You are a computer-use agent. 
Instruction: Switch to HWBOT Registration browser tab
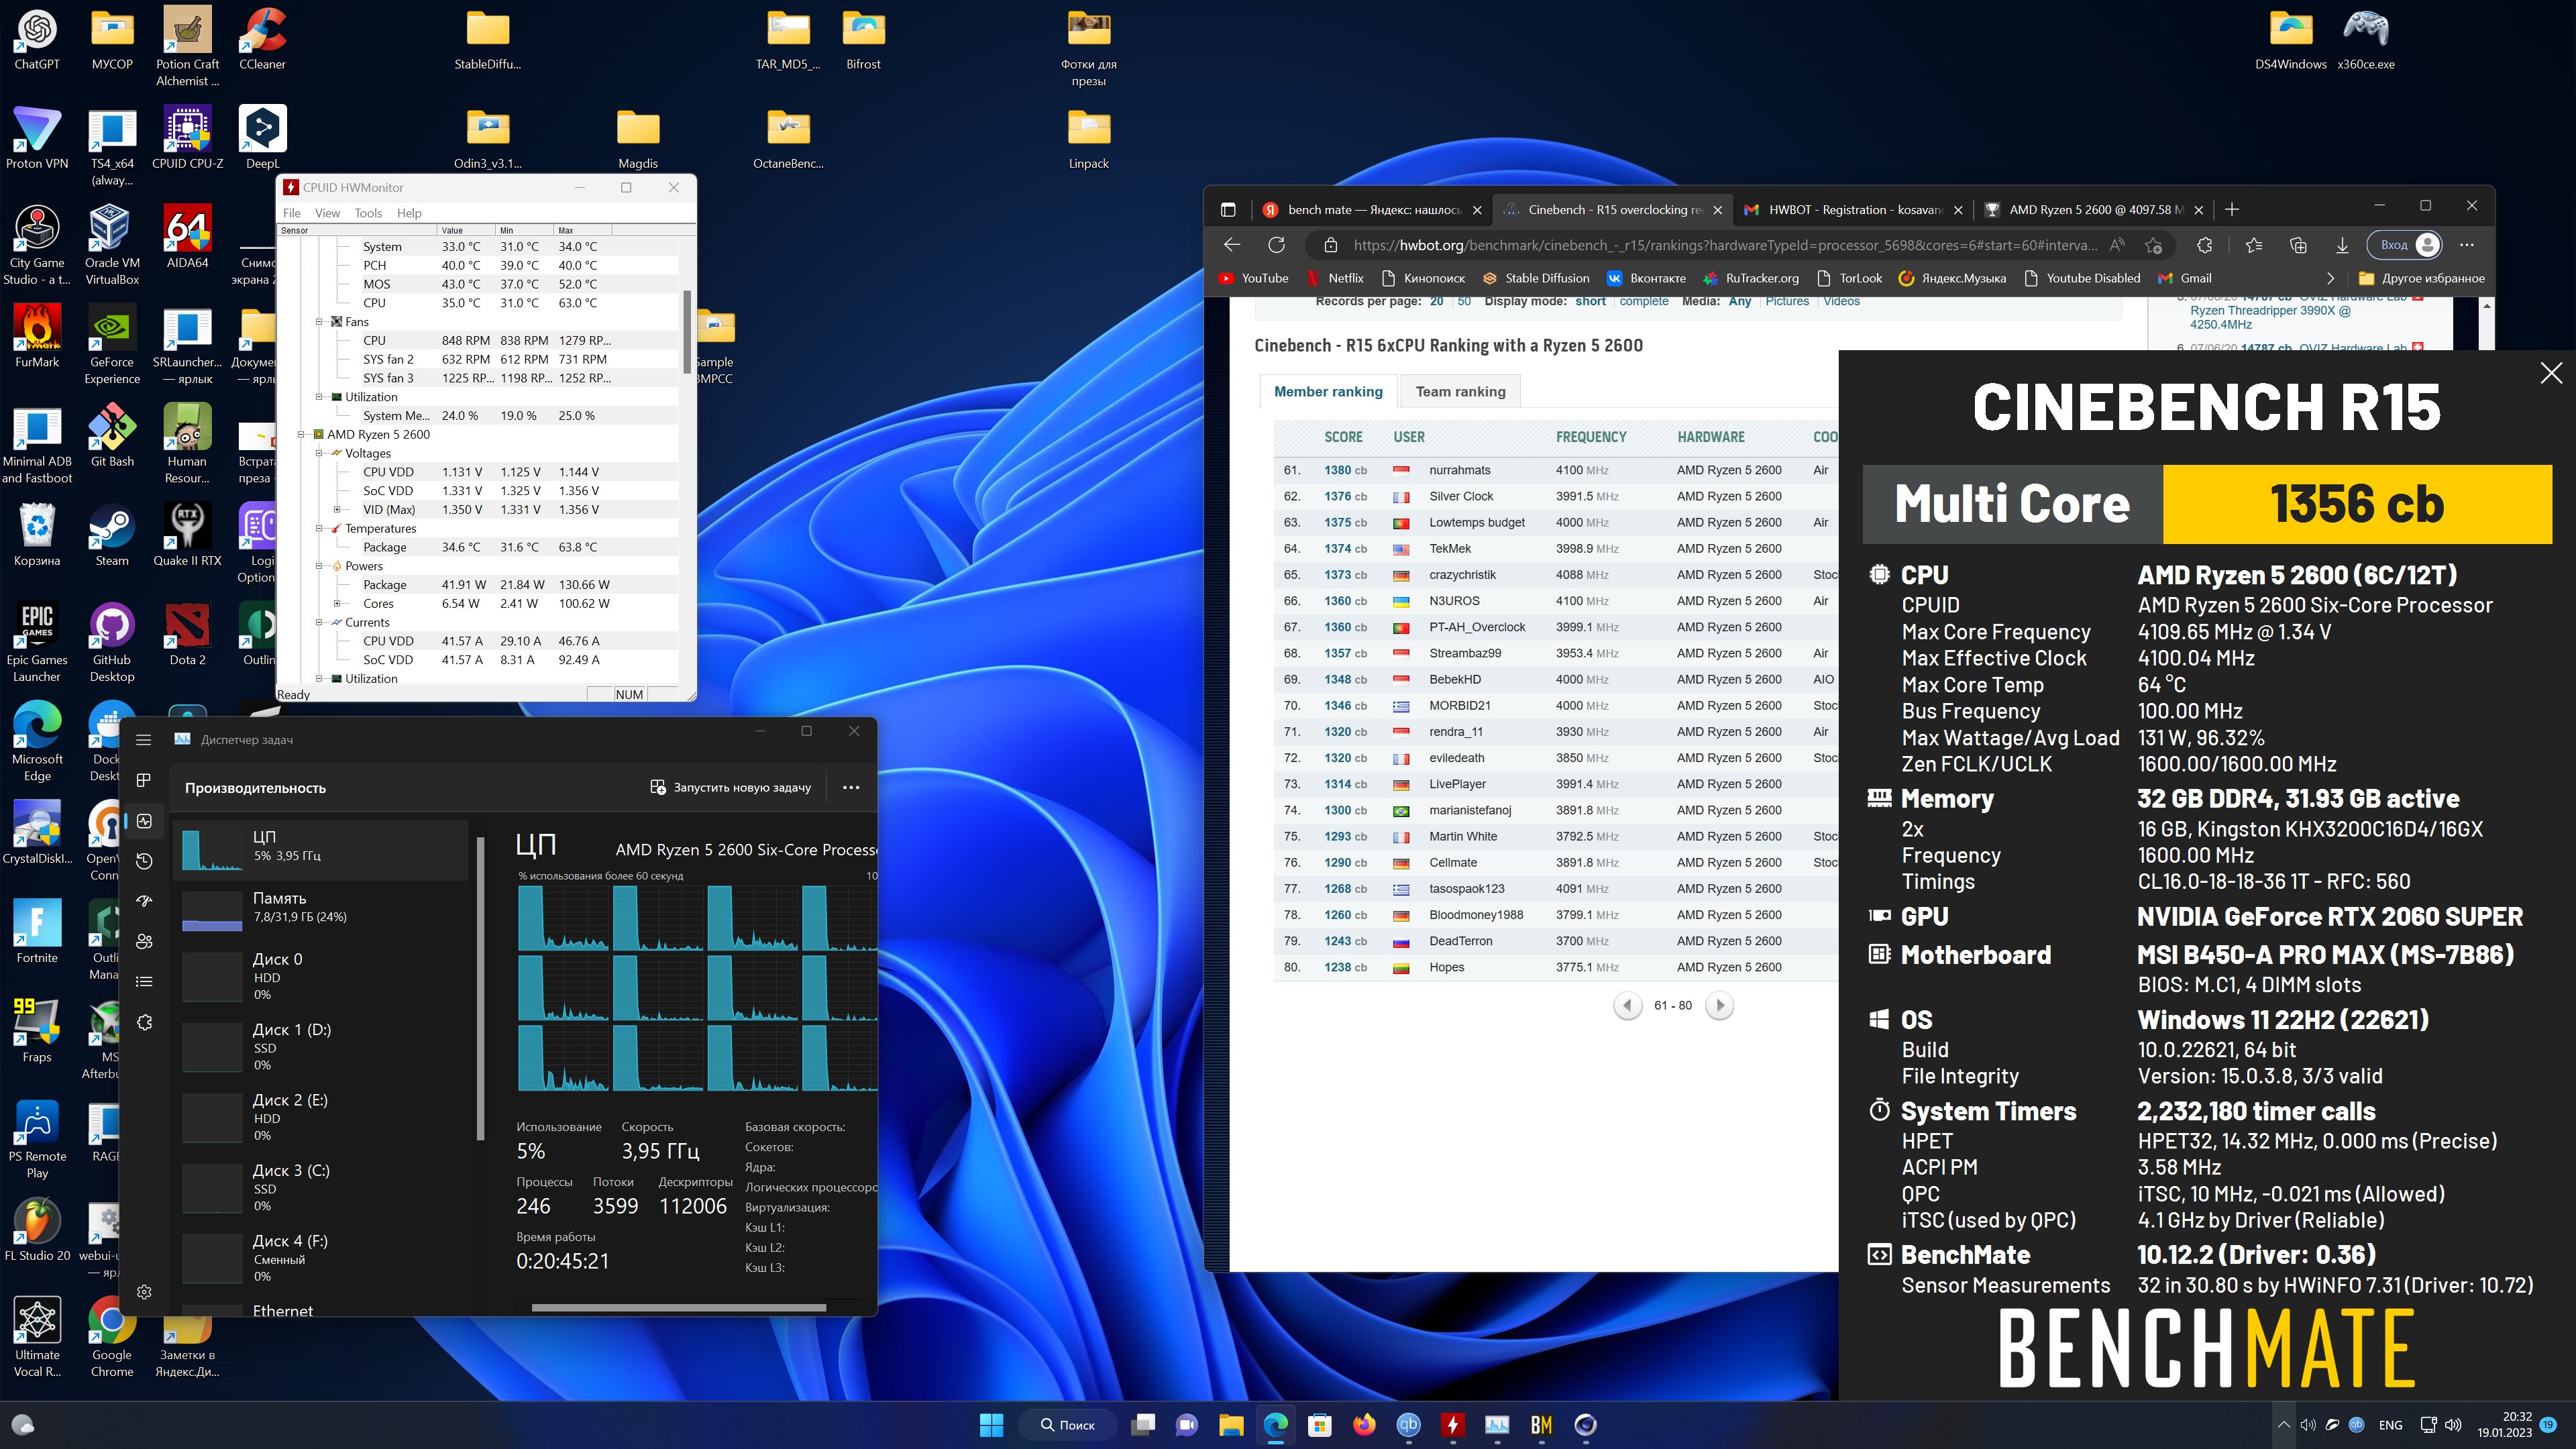(1853, 210)
